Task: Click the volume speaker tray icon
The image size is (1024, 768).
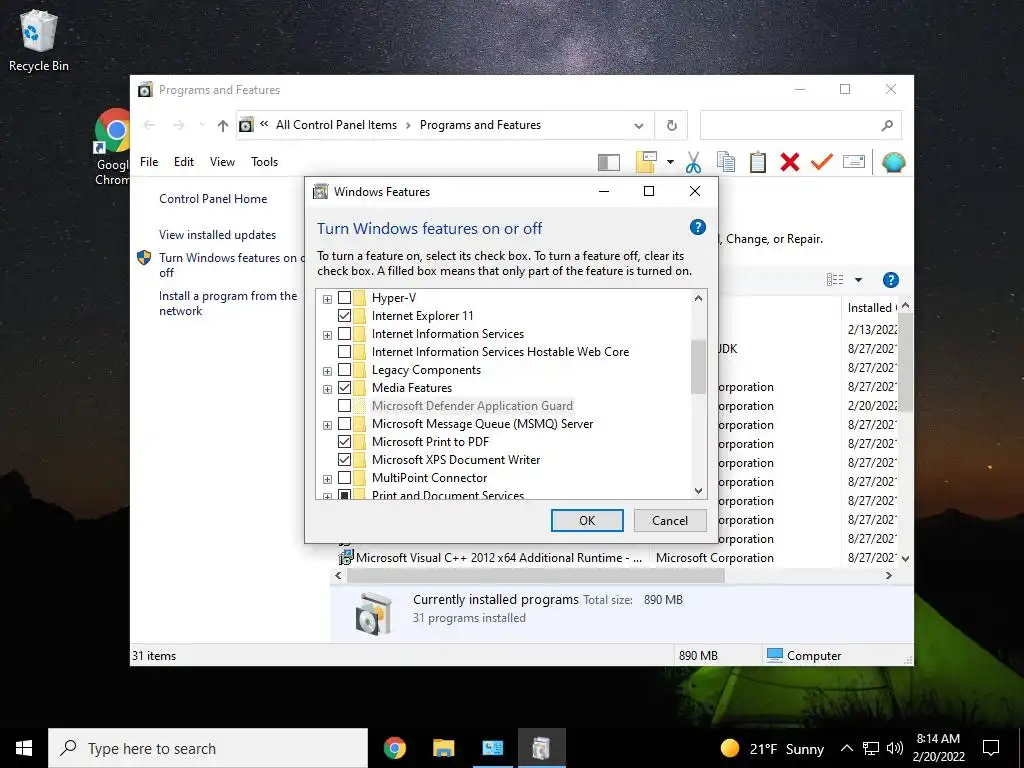Action: tap(895, 748)
